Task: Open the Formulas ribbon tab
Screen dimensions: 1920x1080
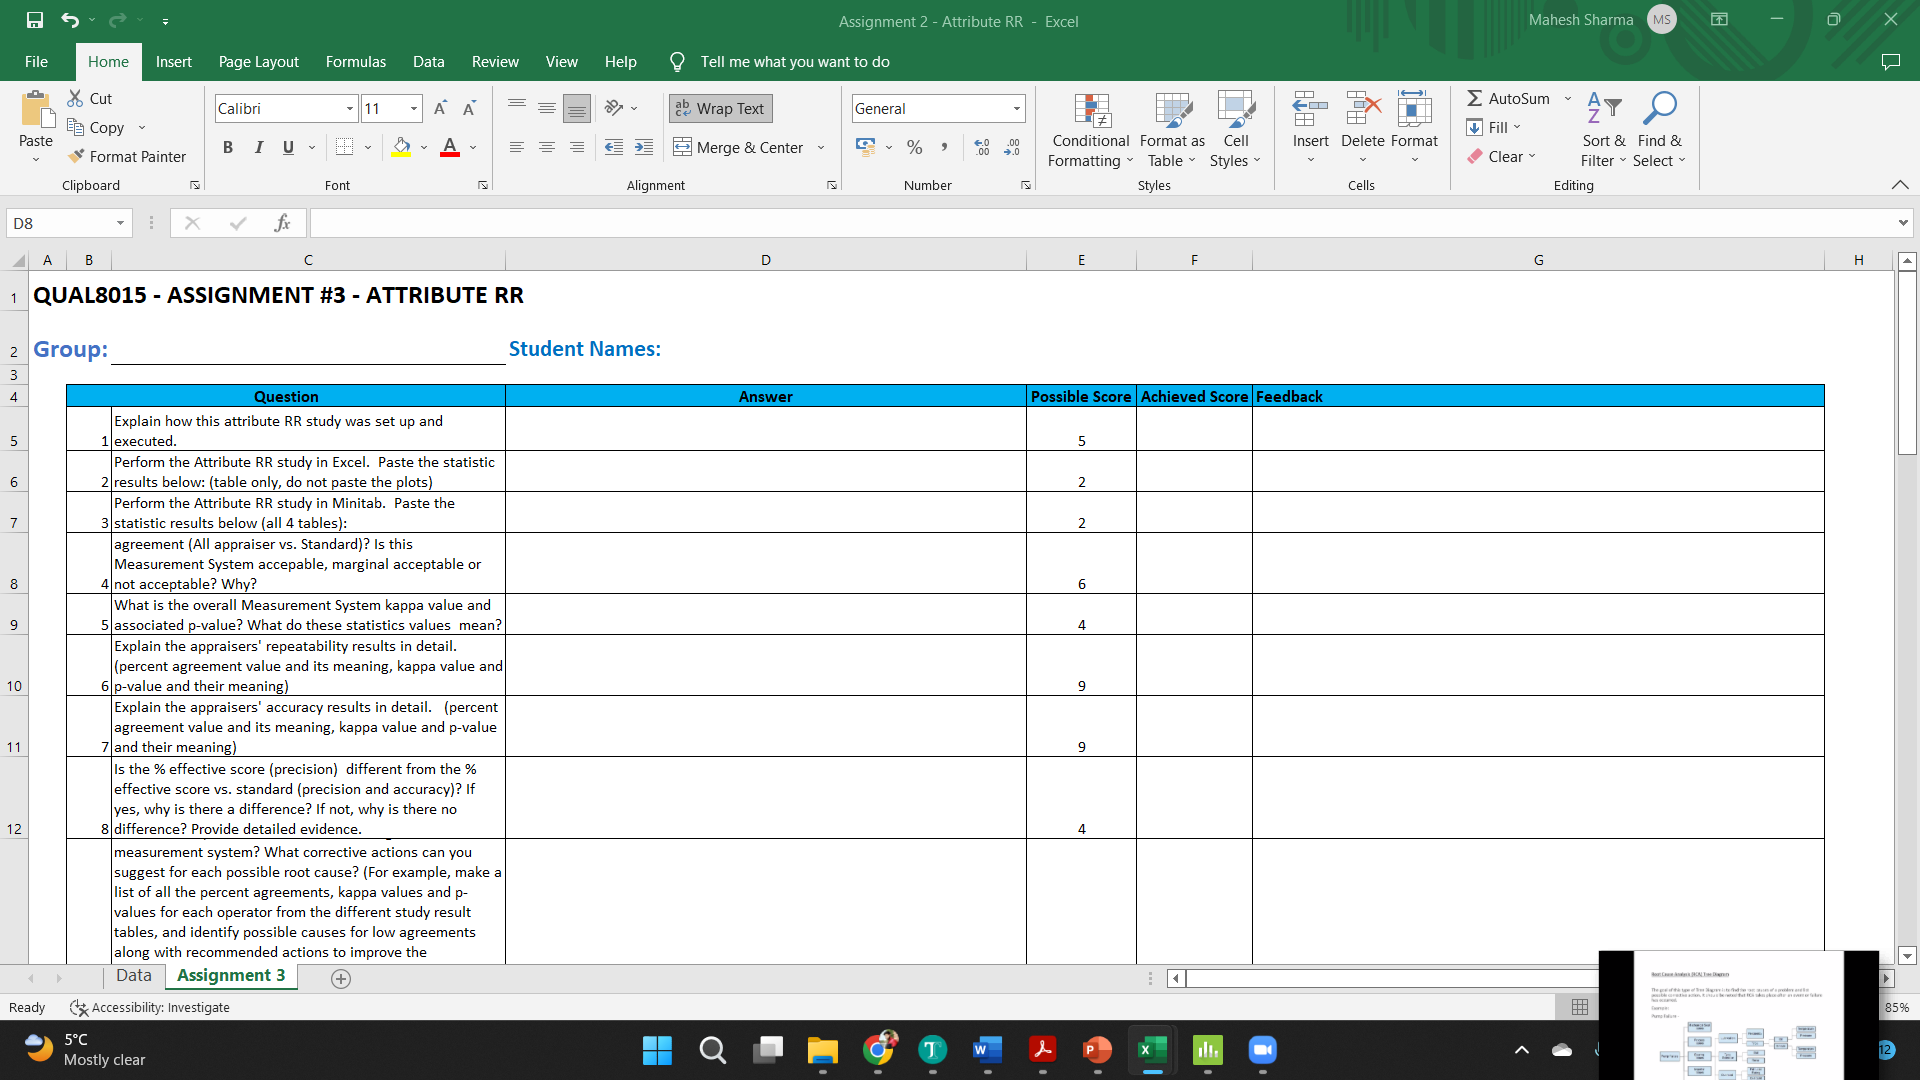Action: [x=355, y=61]
